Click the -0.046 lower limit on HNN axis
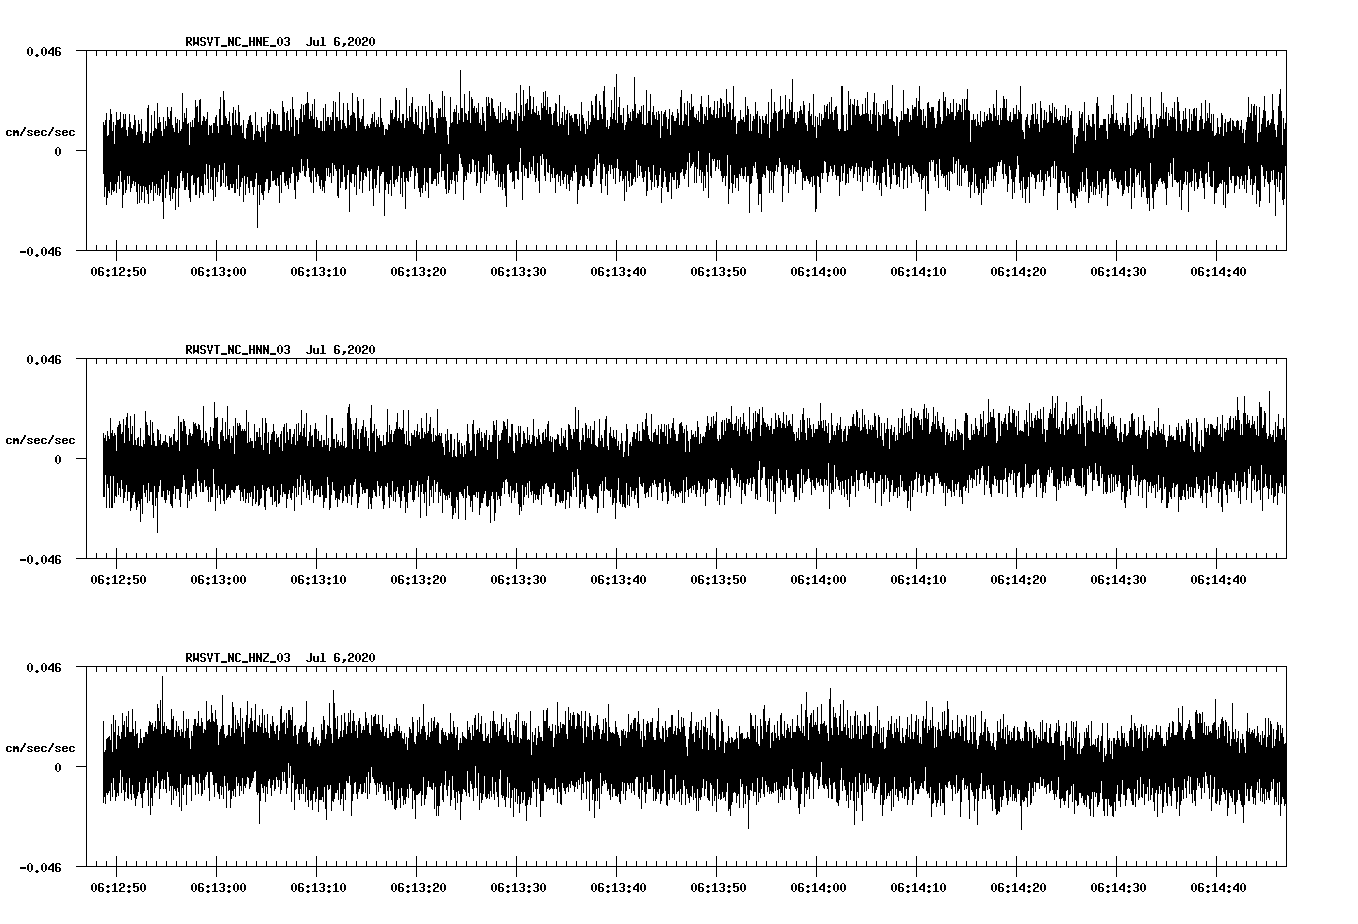 (40, 559)
